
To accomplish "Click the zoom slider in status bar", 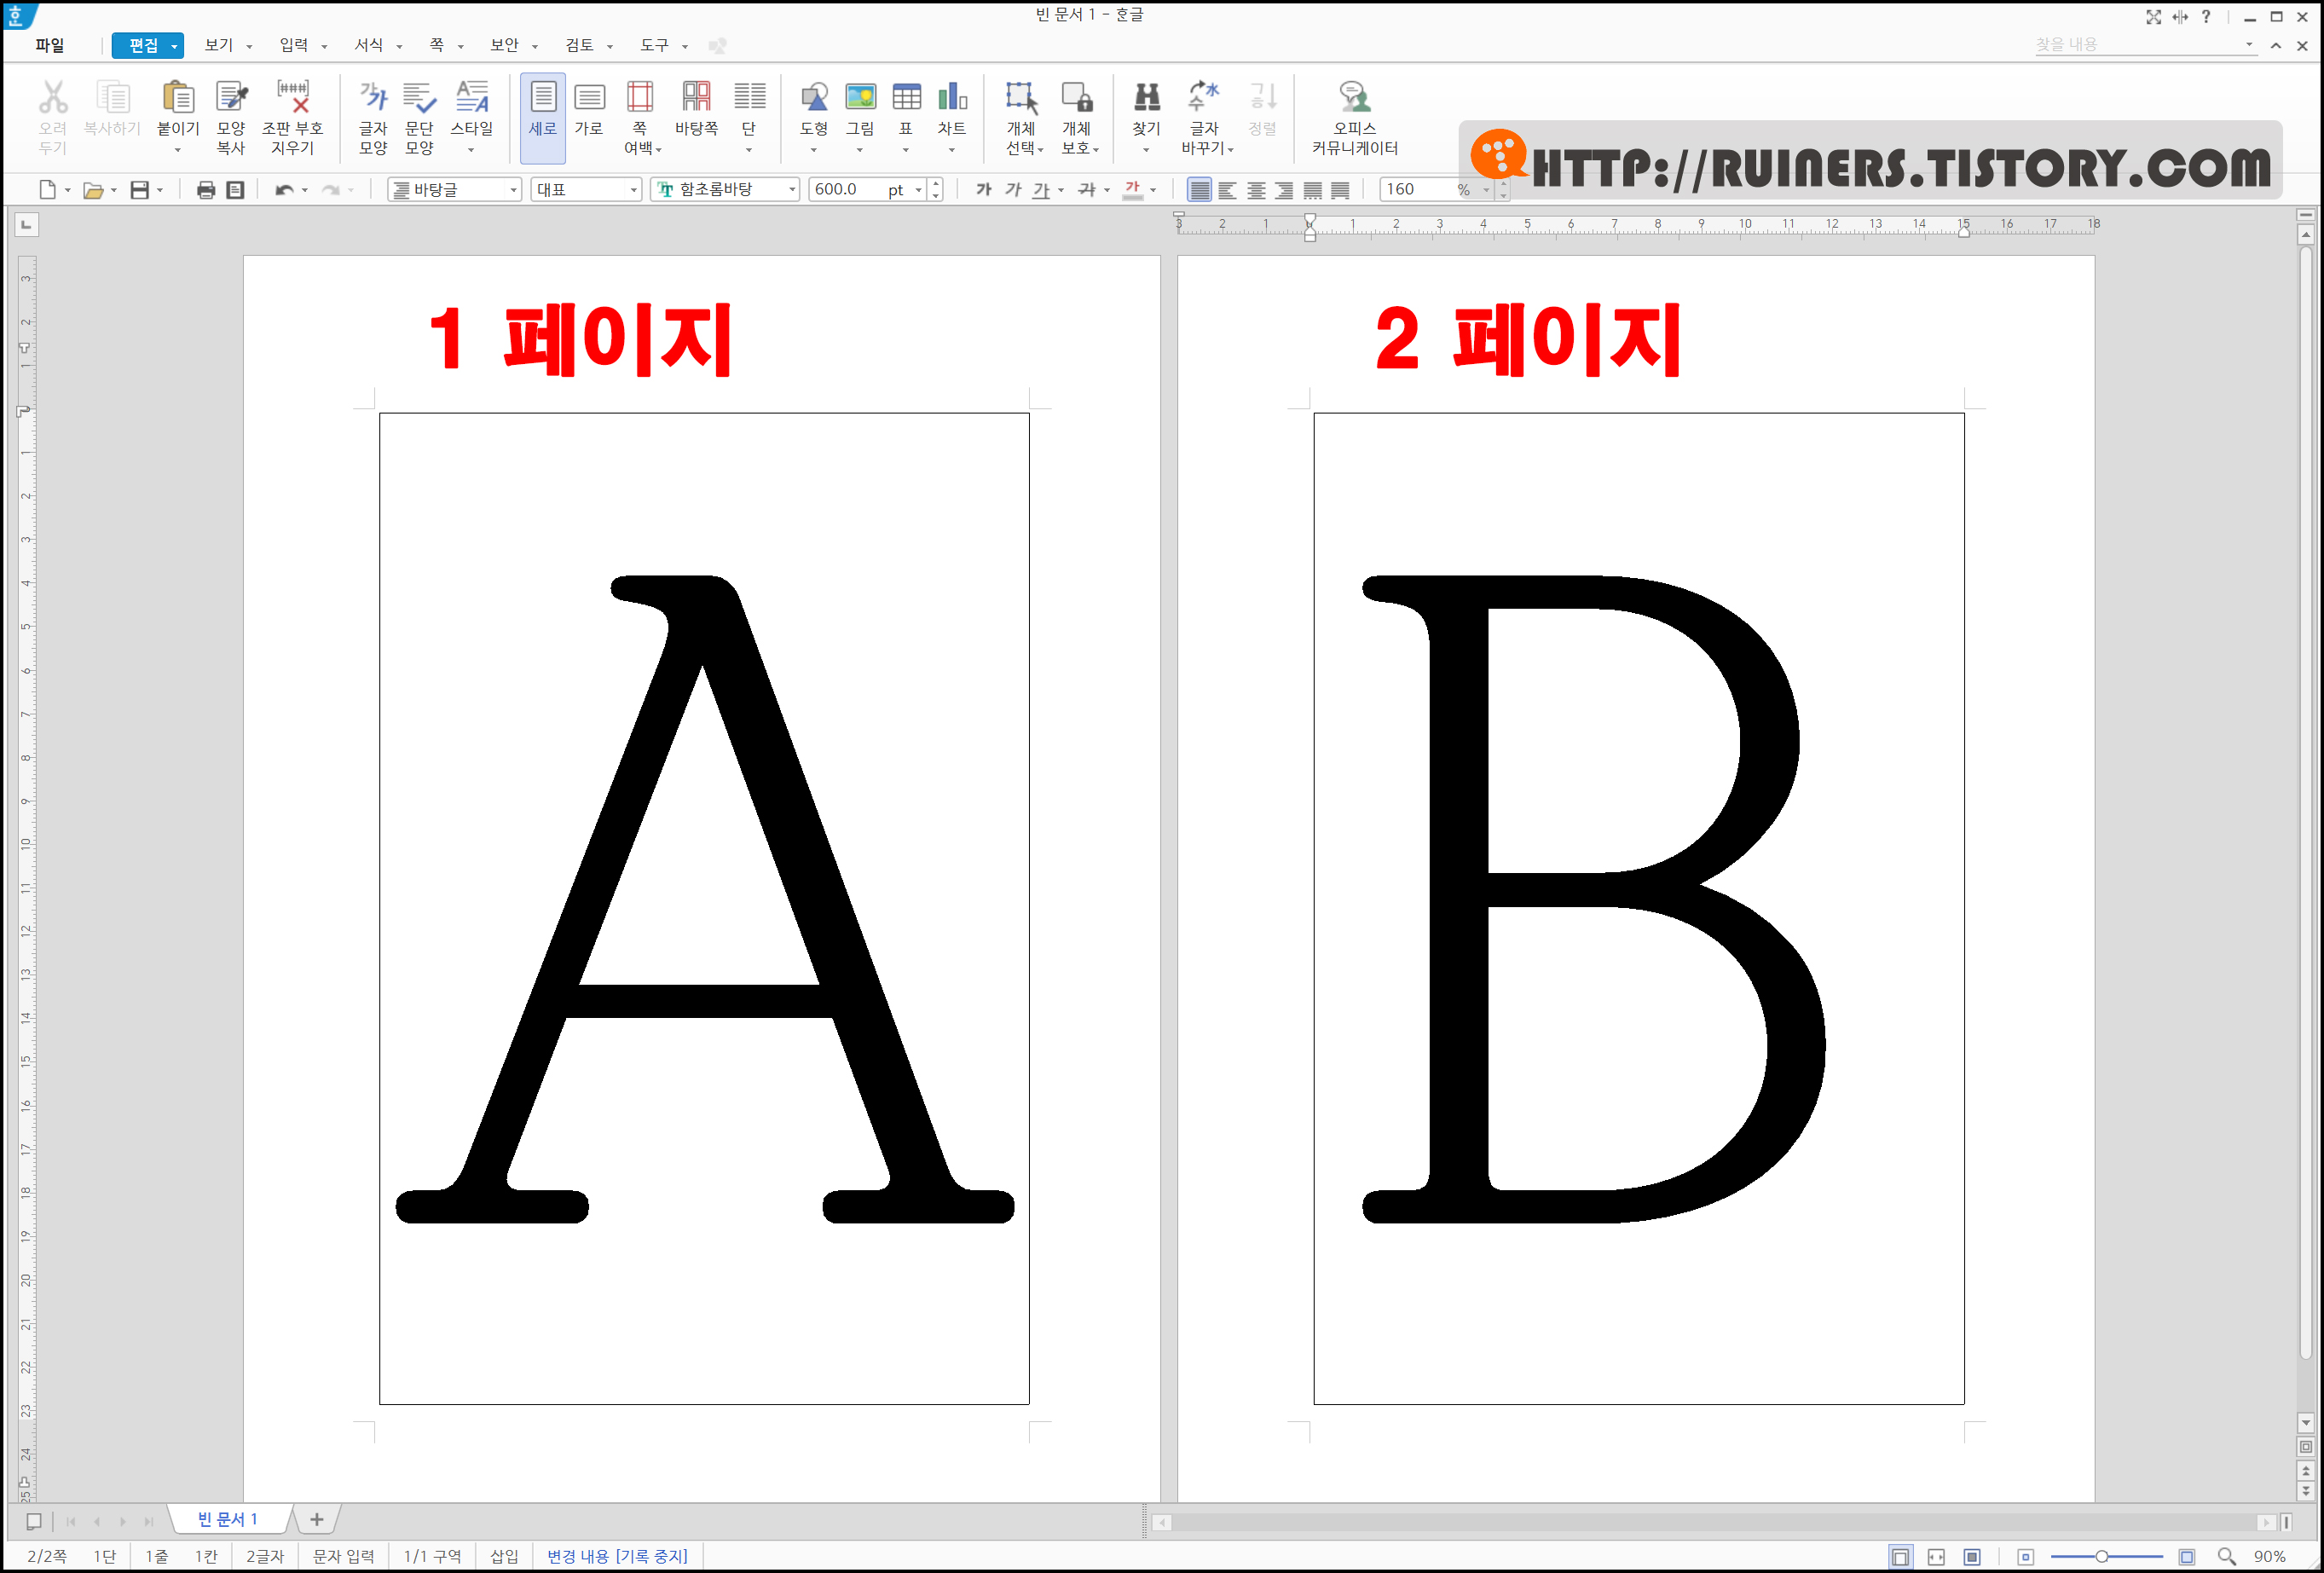I will [2102, 1556].
